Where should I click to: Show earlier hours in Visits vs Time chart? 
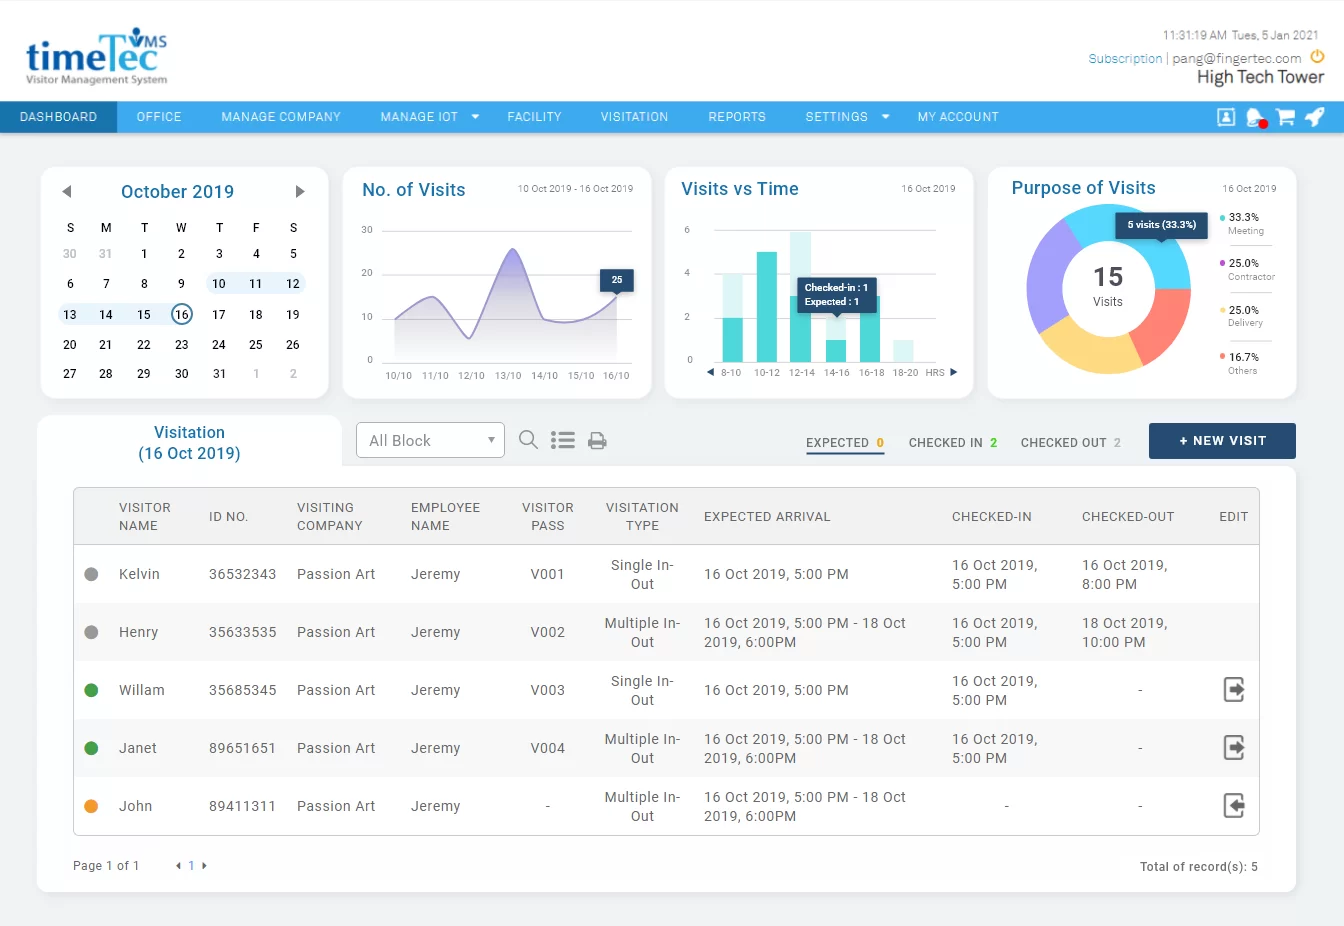(711, 372)
